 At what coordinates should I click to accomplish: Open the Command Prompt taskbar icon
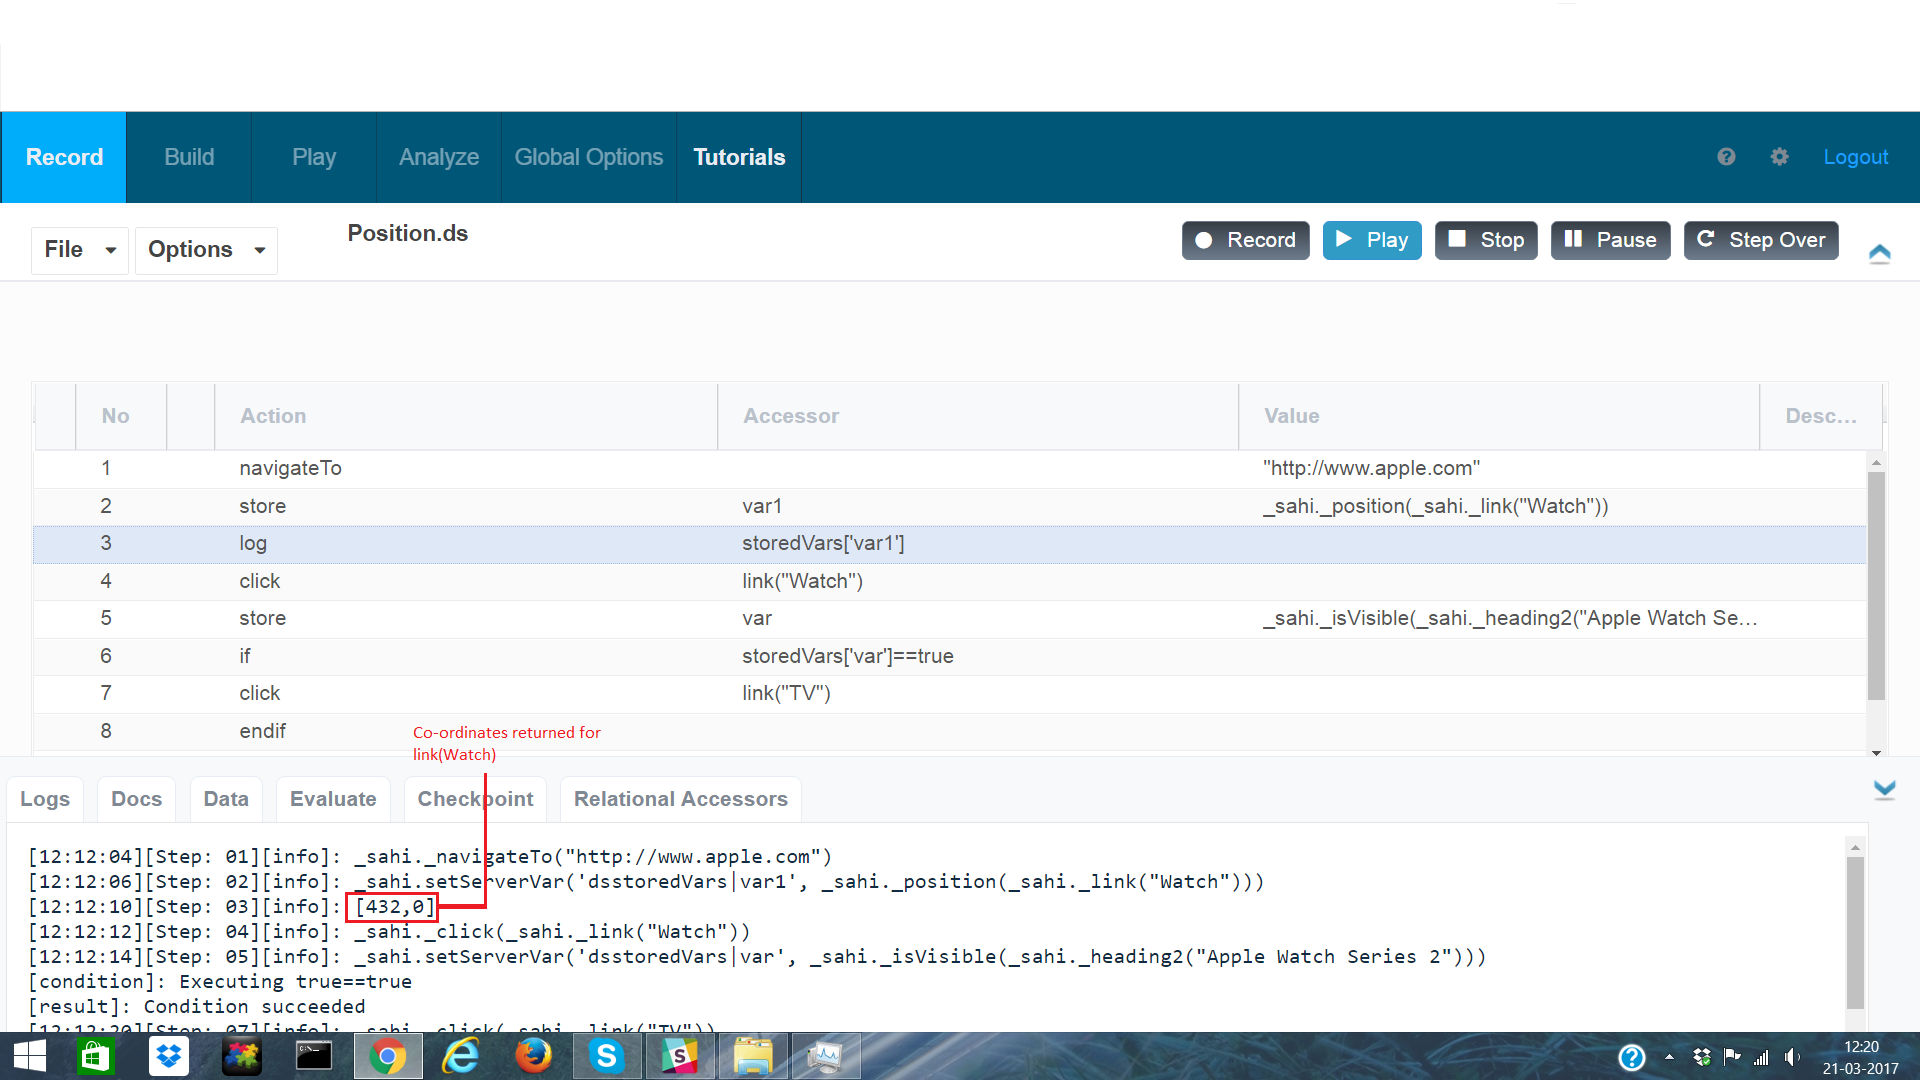coord(314,1056)
